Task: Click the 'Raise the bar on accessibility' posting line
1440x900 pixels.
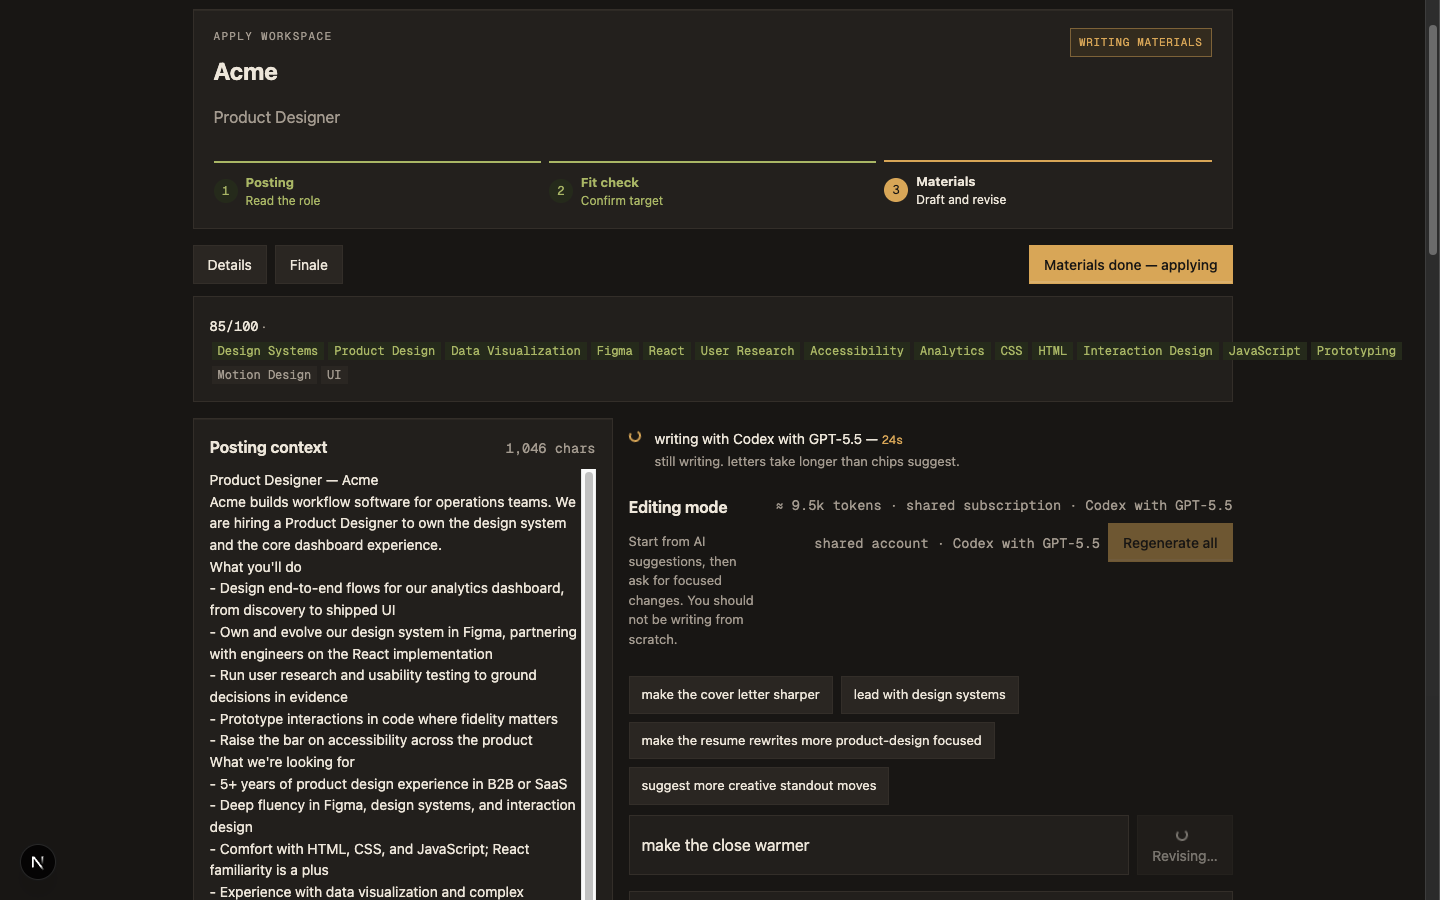Action: pyautogui.click(x=371, y=741)
